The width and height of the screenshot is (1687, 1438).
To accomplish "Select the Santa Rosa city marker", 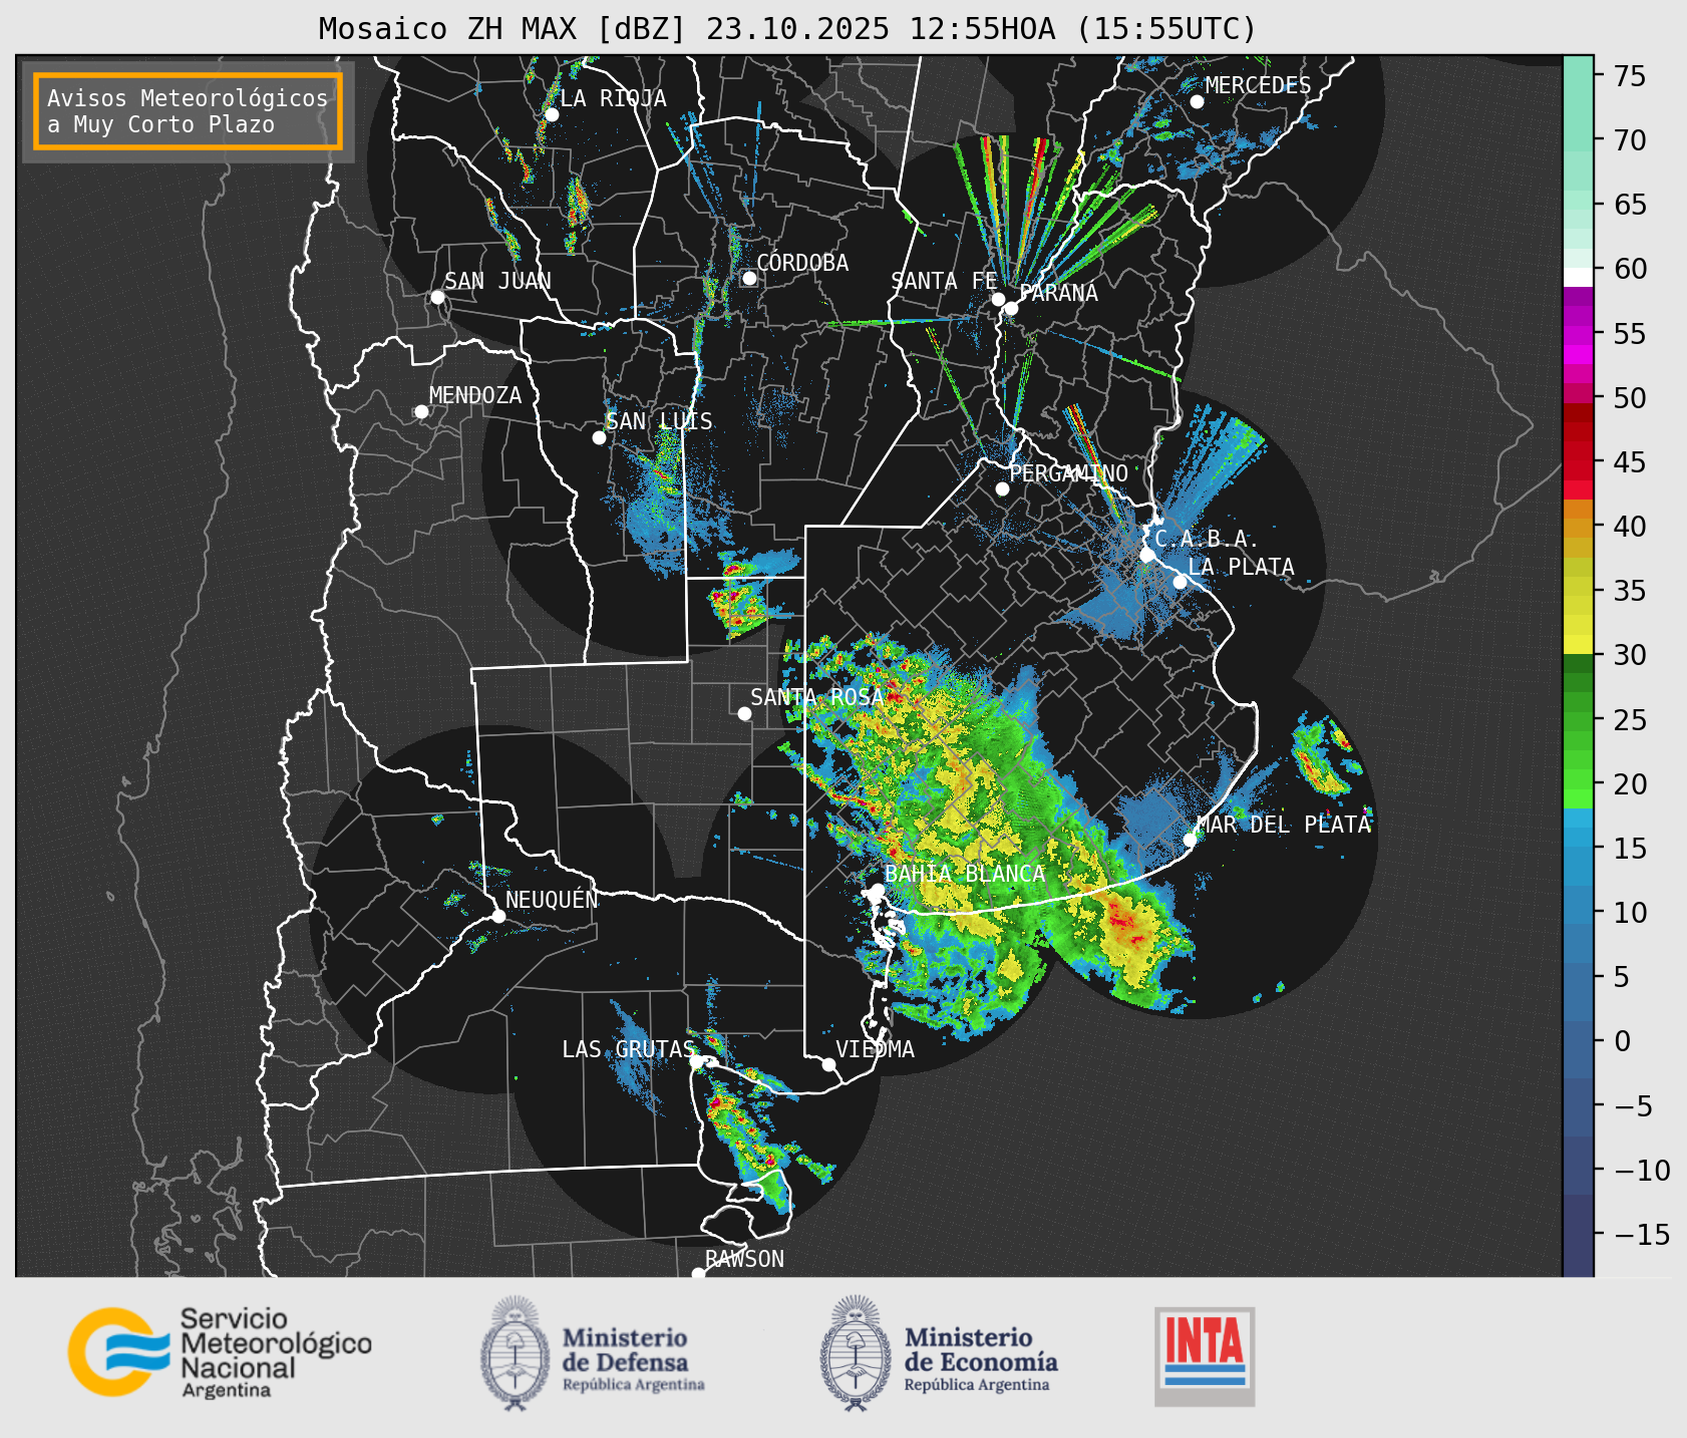I will click(744, 713).
